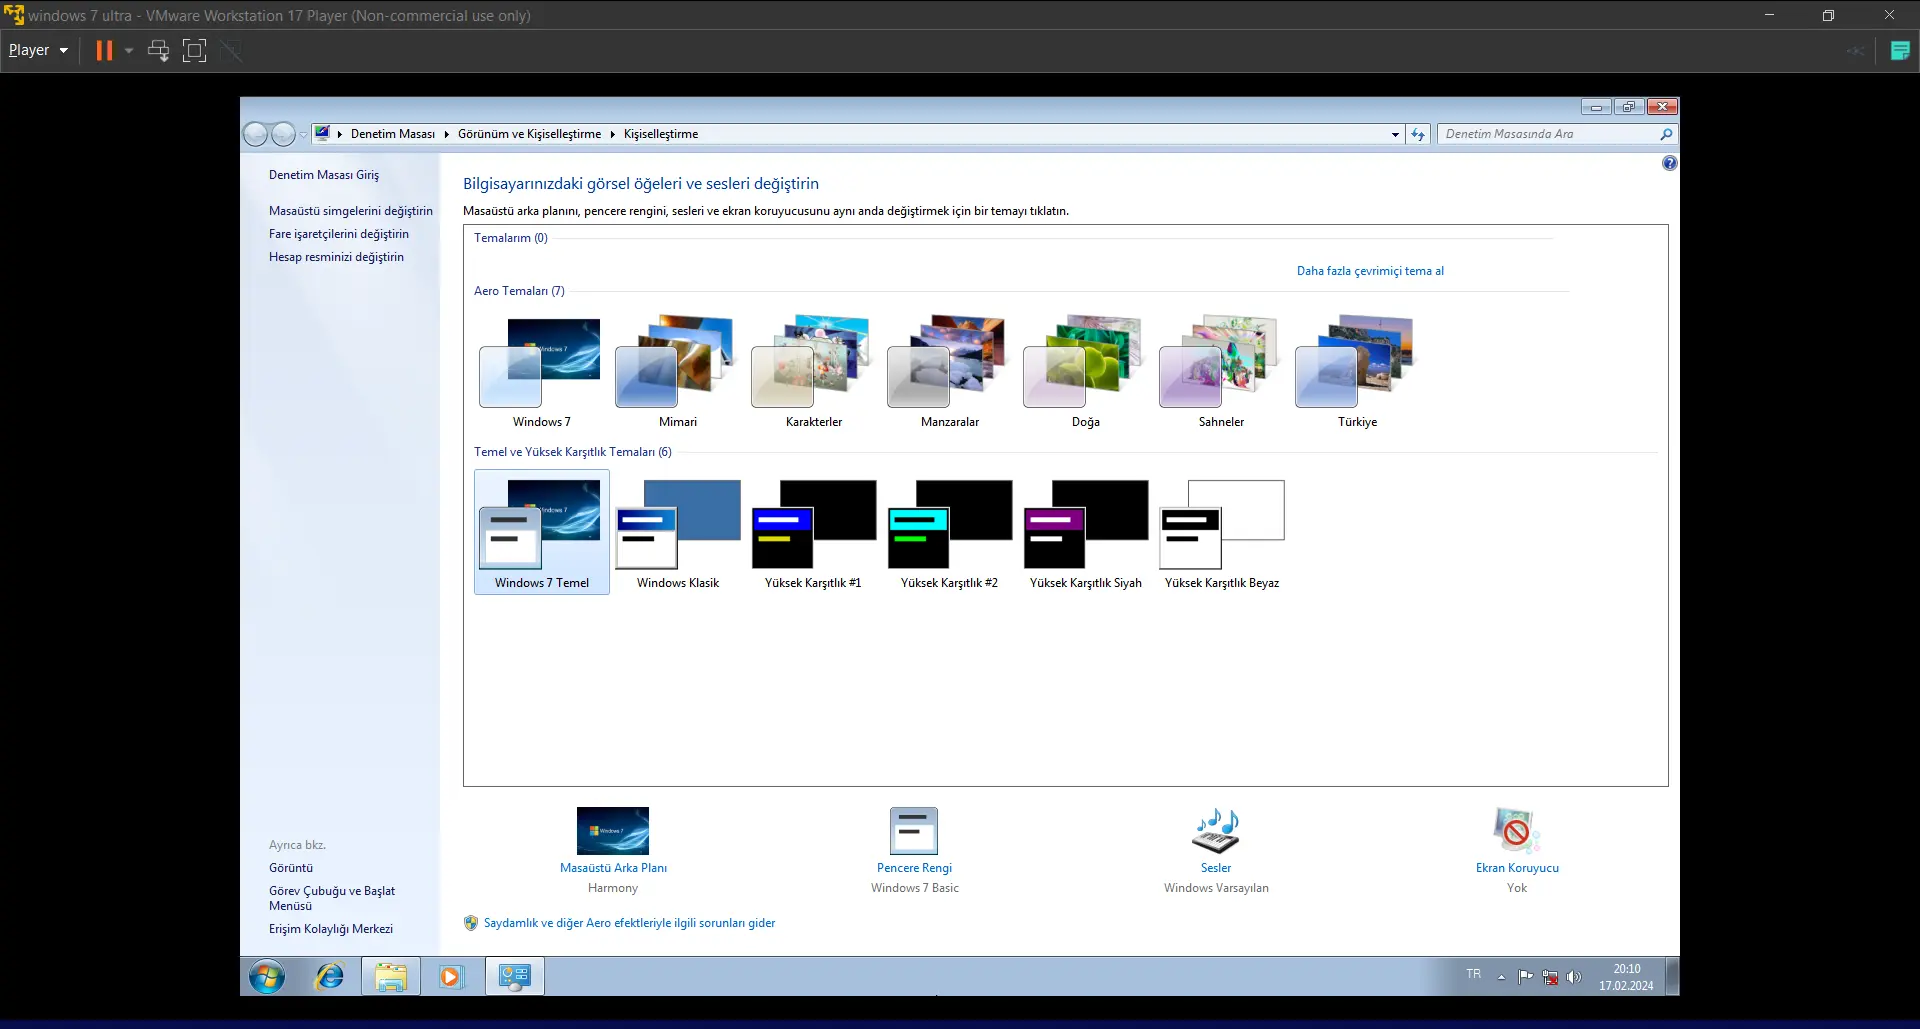1920x1029 pixels.
Task: Click the Aero troubleshooting link with shield icon
Action: pyautogui.click(x=629, y=923)
